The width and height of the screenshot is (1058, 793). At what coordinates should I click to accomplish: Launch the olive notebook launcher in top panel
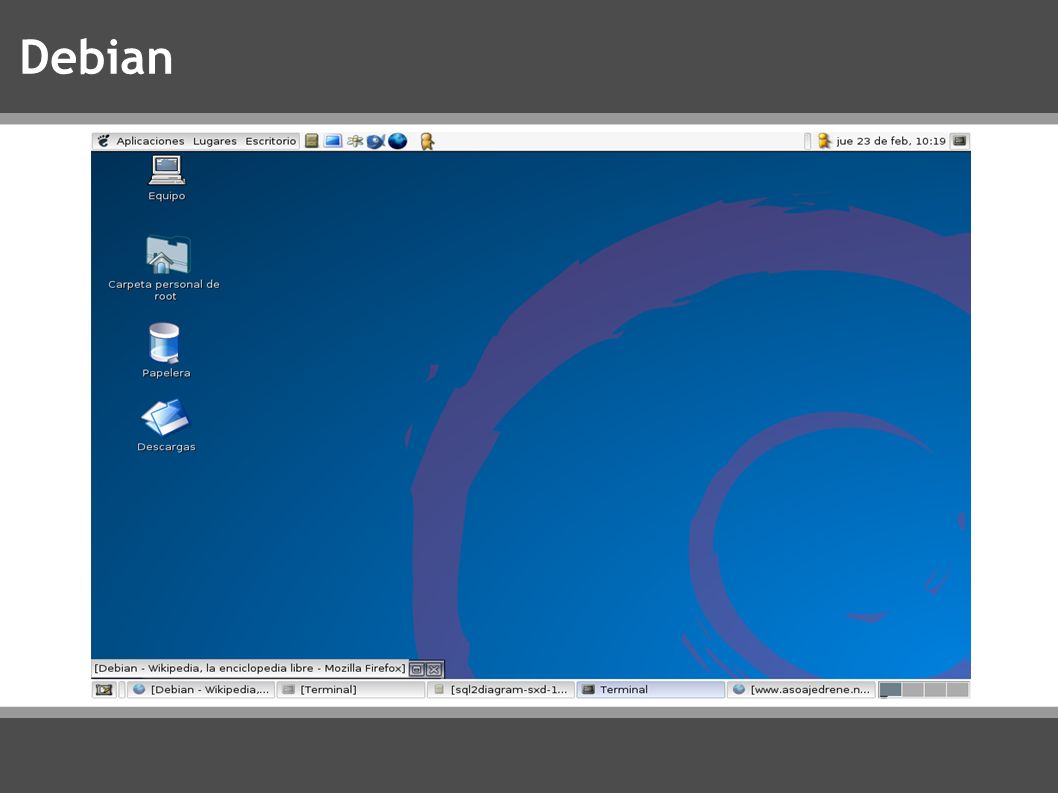(311, 141)
